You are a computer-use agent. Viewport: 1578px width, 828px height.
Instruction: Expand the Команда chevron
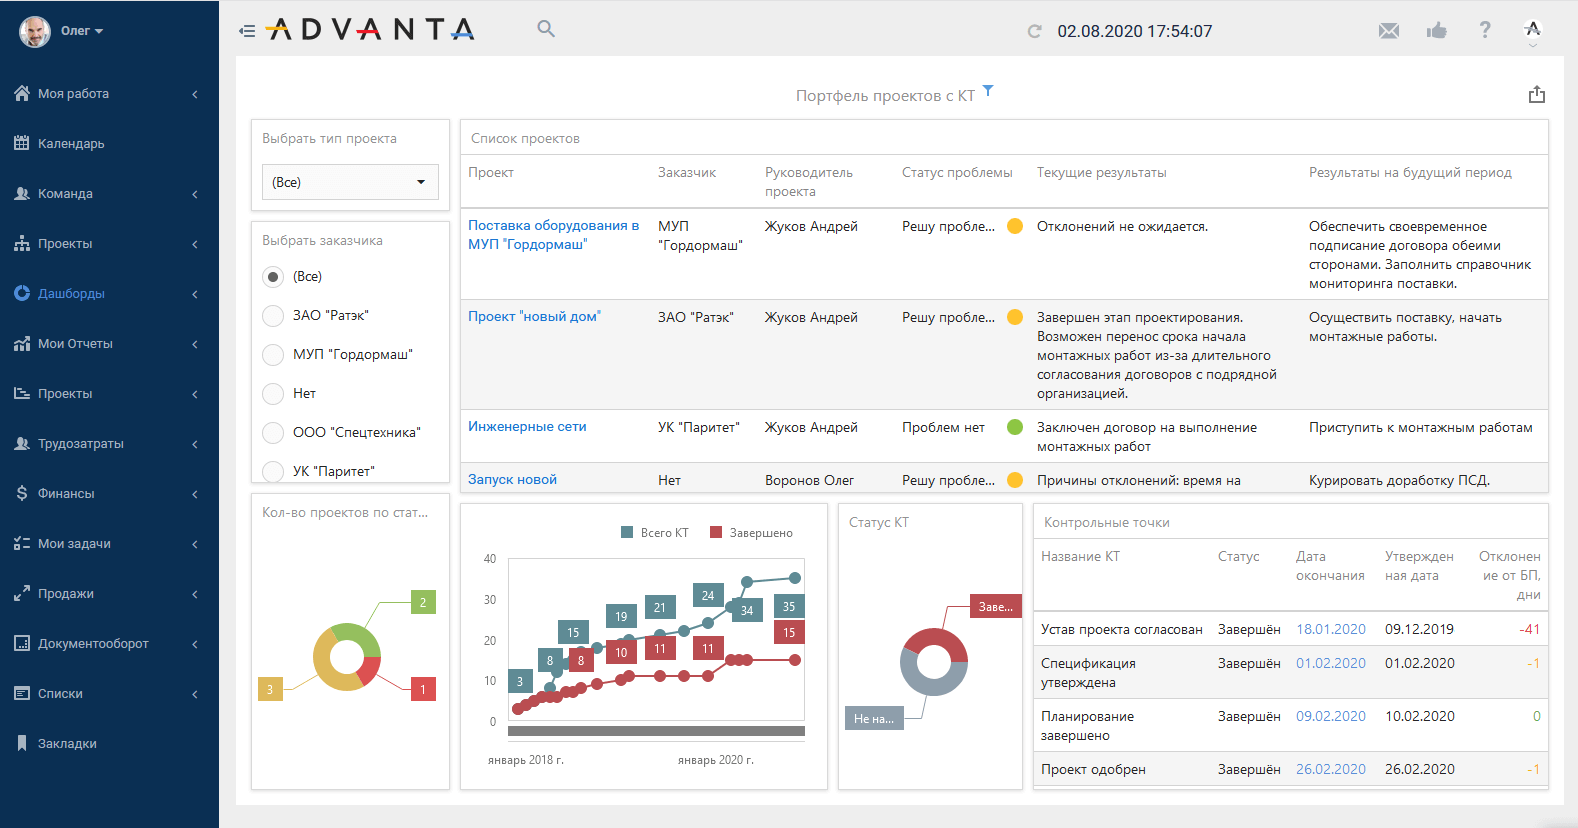pyautogui.click(x=195, y=194)
